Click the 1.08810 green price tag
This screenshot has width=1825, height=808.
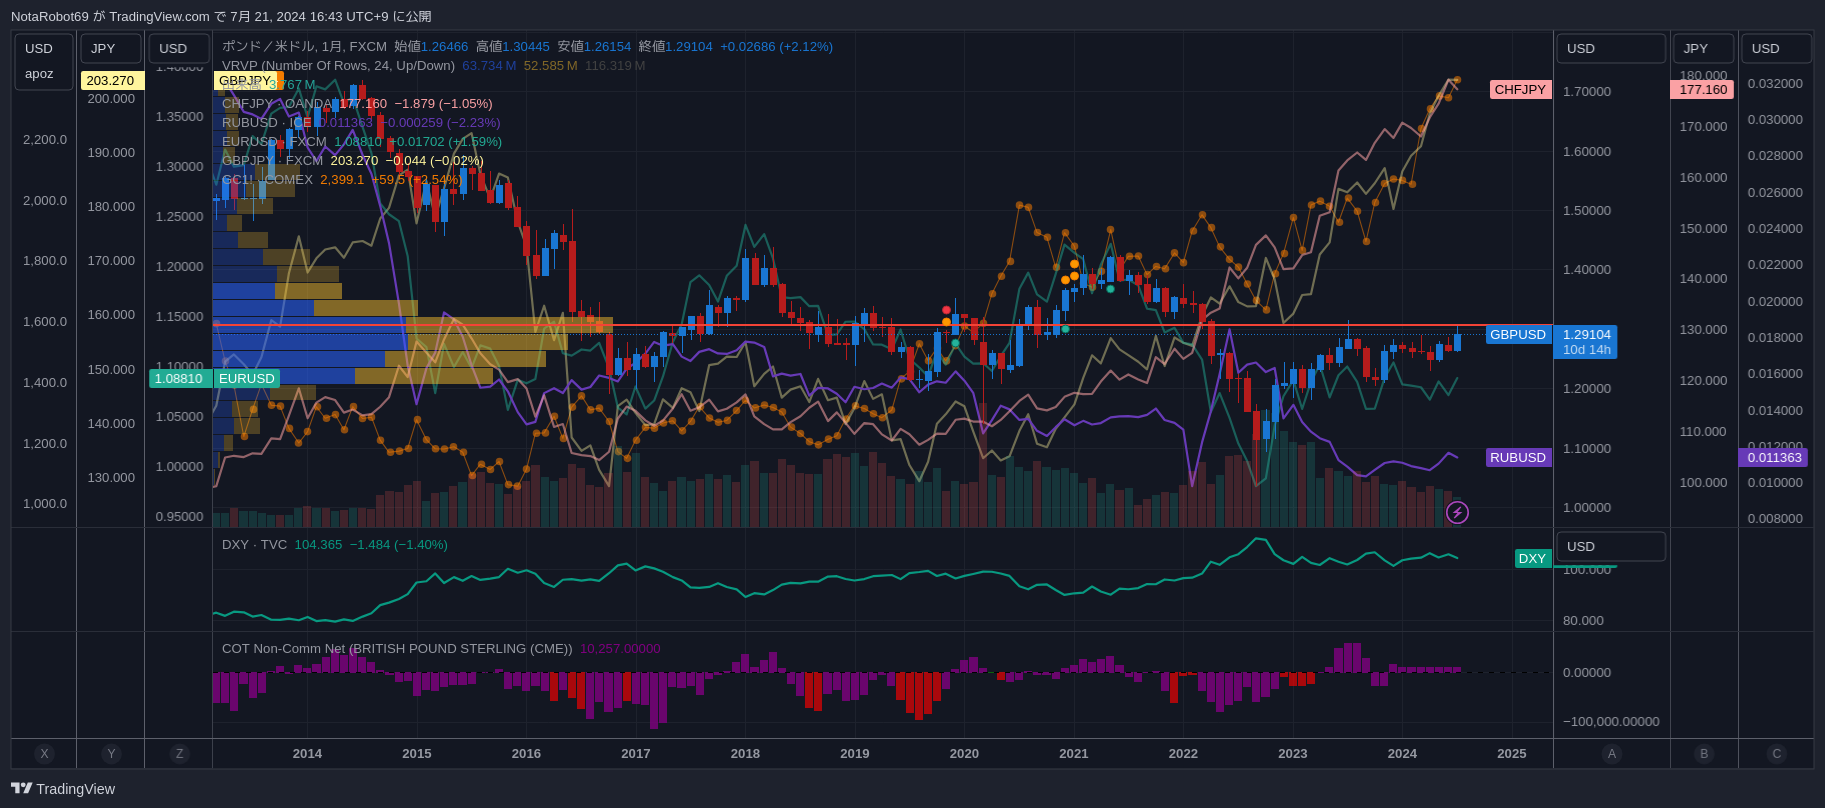180,379
